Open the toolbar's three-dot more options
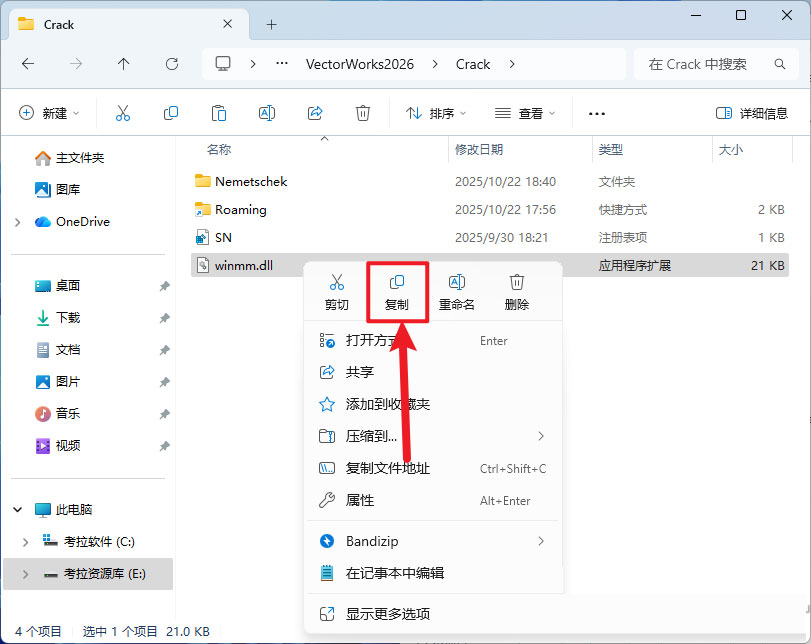 (x=597, y=113)
